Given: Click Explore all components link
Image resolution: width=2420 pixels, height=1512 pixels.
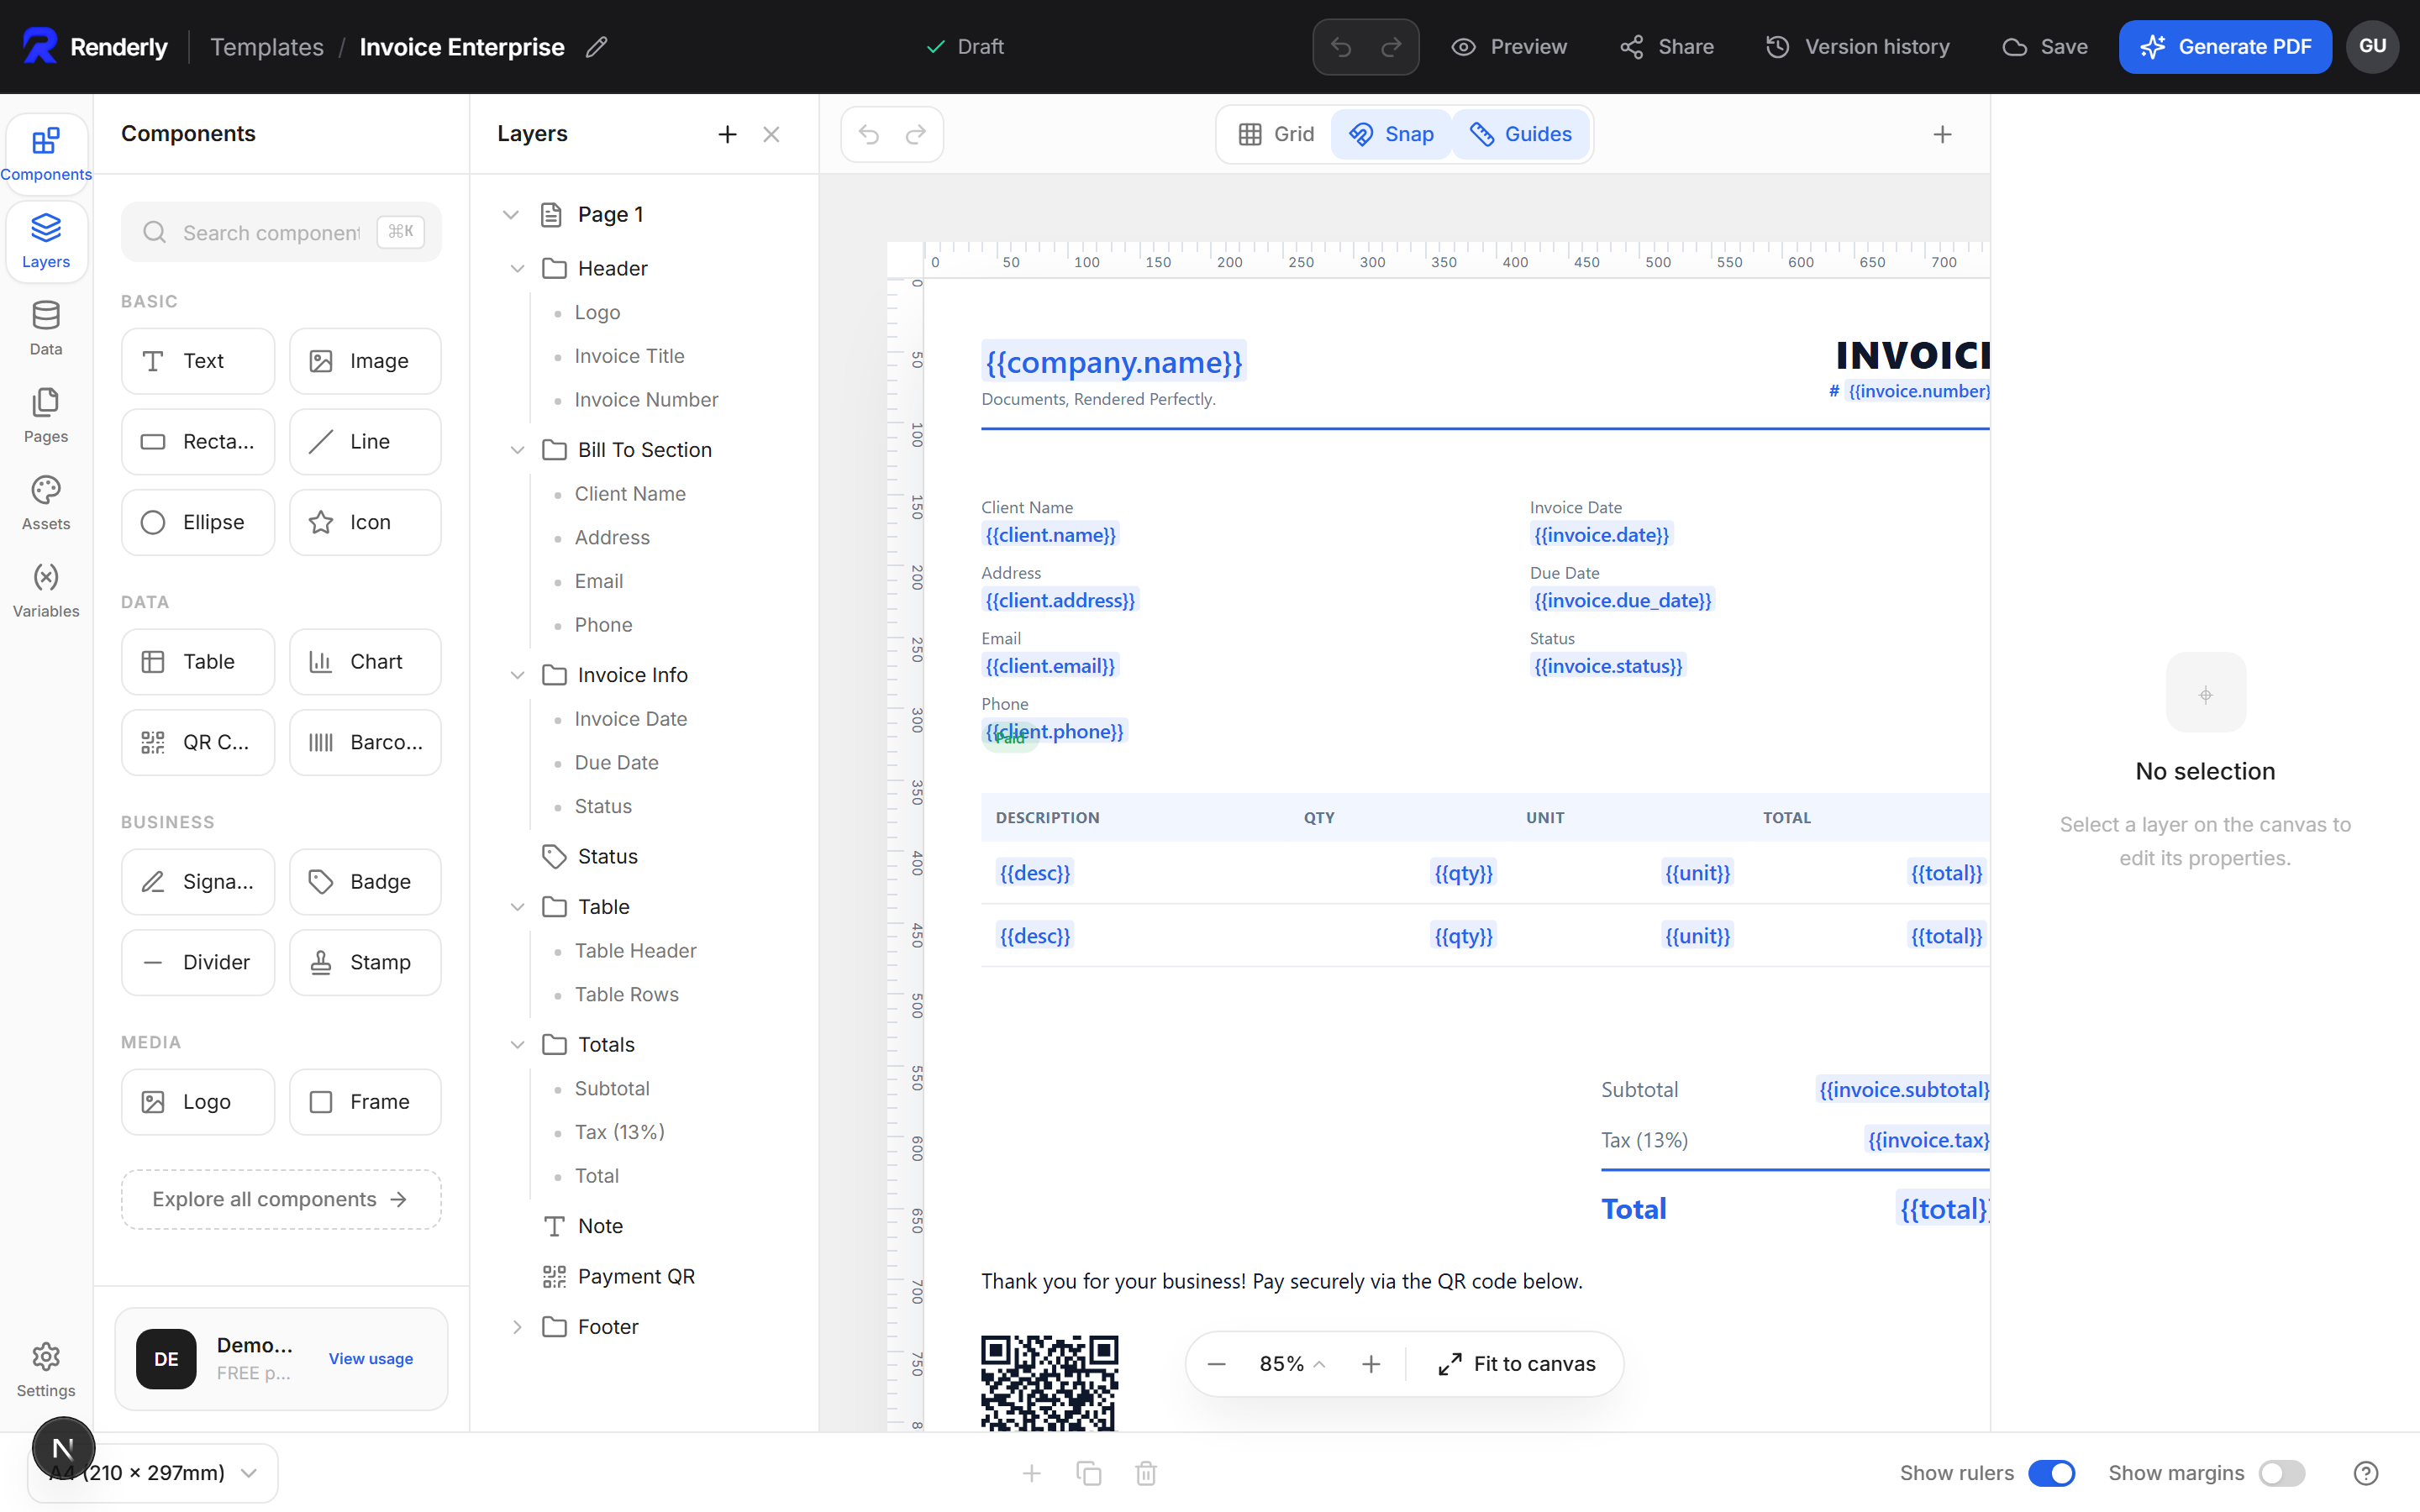Looking at the screenshot, I should point(281,1199).
